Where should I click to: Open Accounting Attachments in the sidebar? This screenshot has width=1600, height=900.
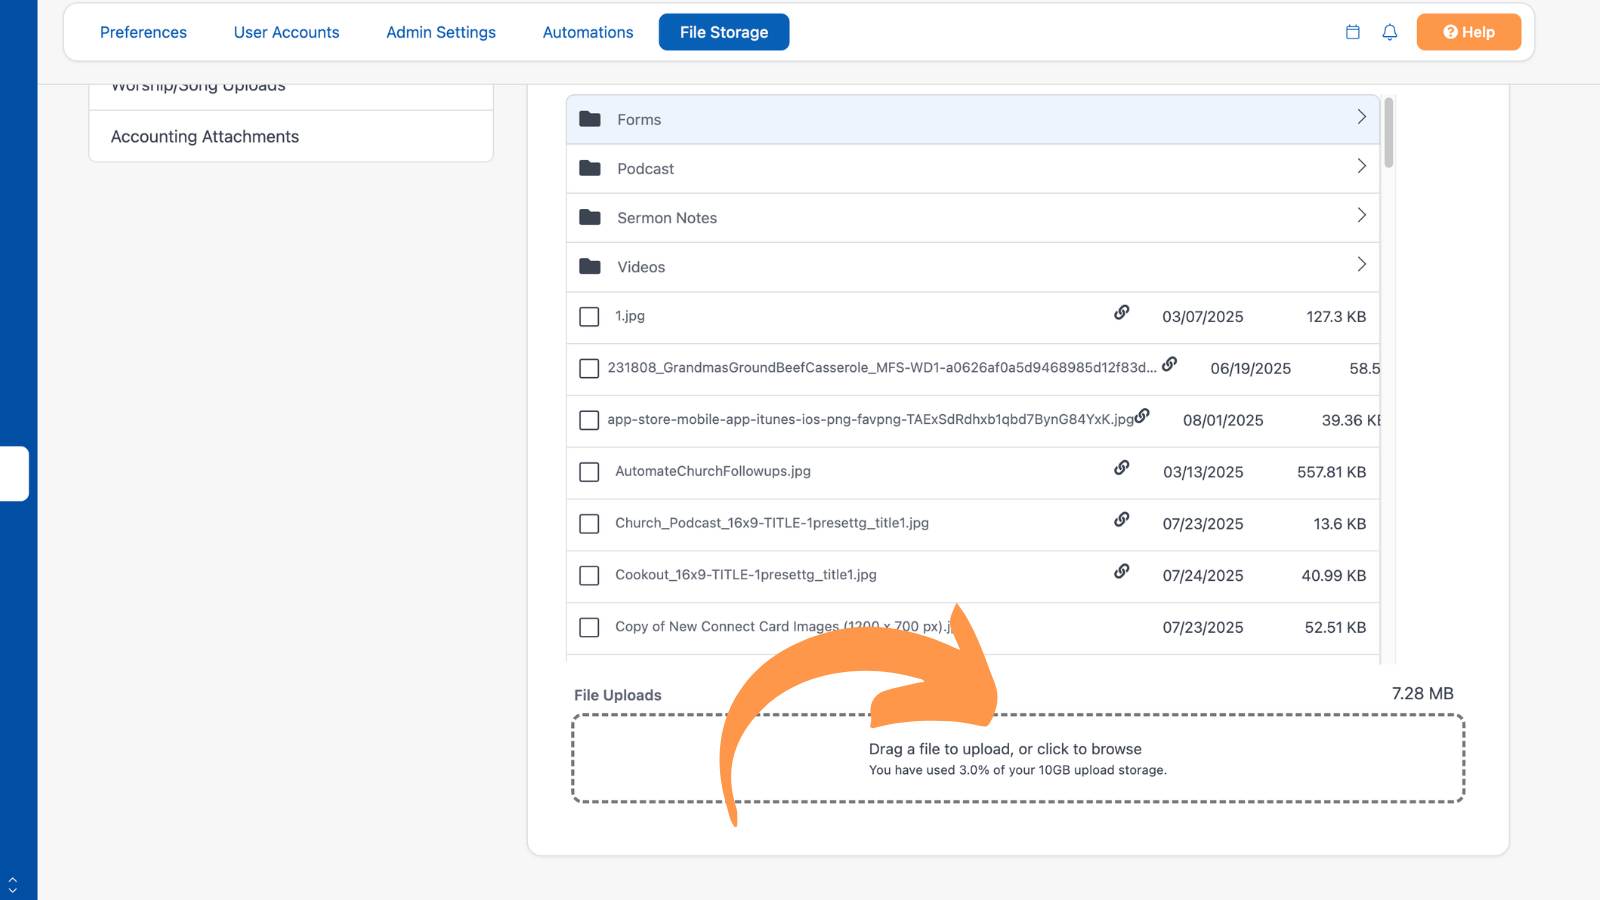click(x=291, y=136)
